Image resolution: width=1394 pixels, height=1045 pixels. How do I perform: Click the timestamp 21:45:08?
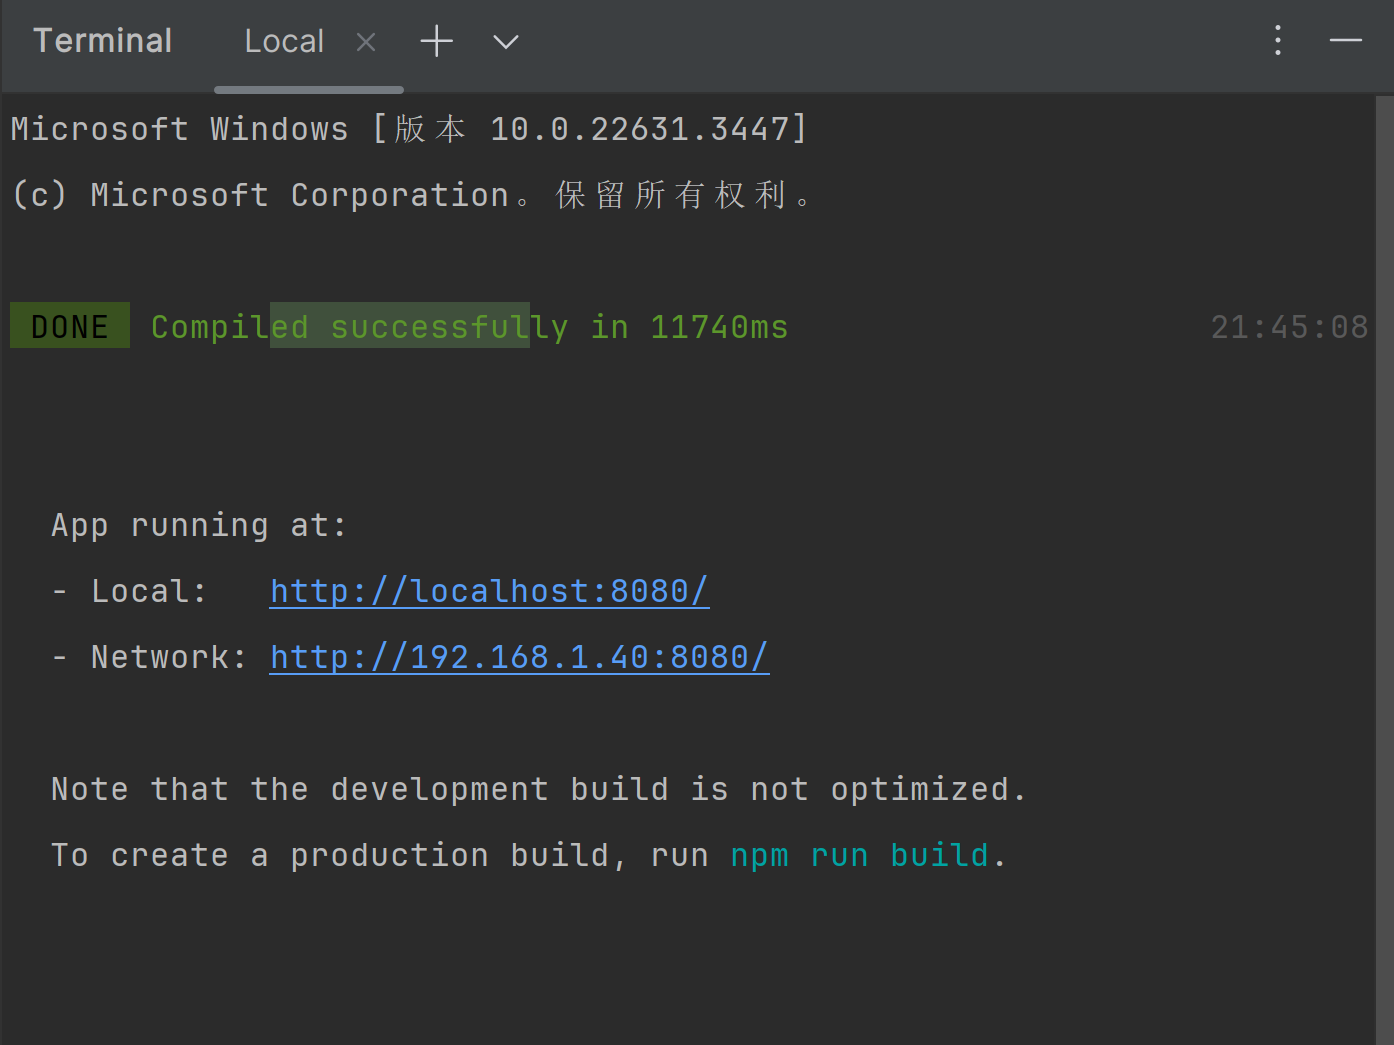[x=1289, y=326]
